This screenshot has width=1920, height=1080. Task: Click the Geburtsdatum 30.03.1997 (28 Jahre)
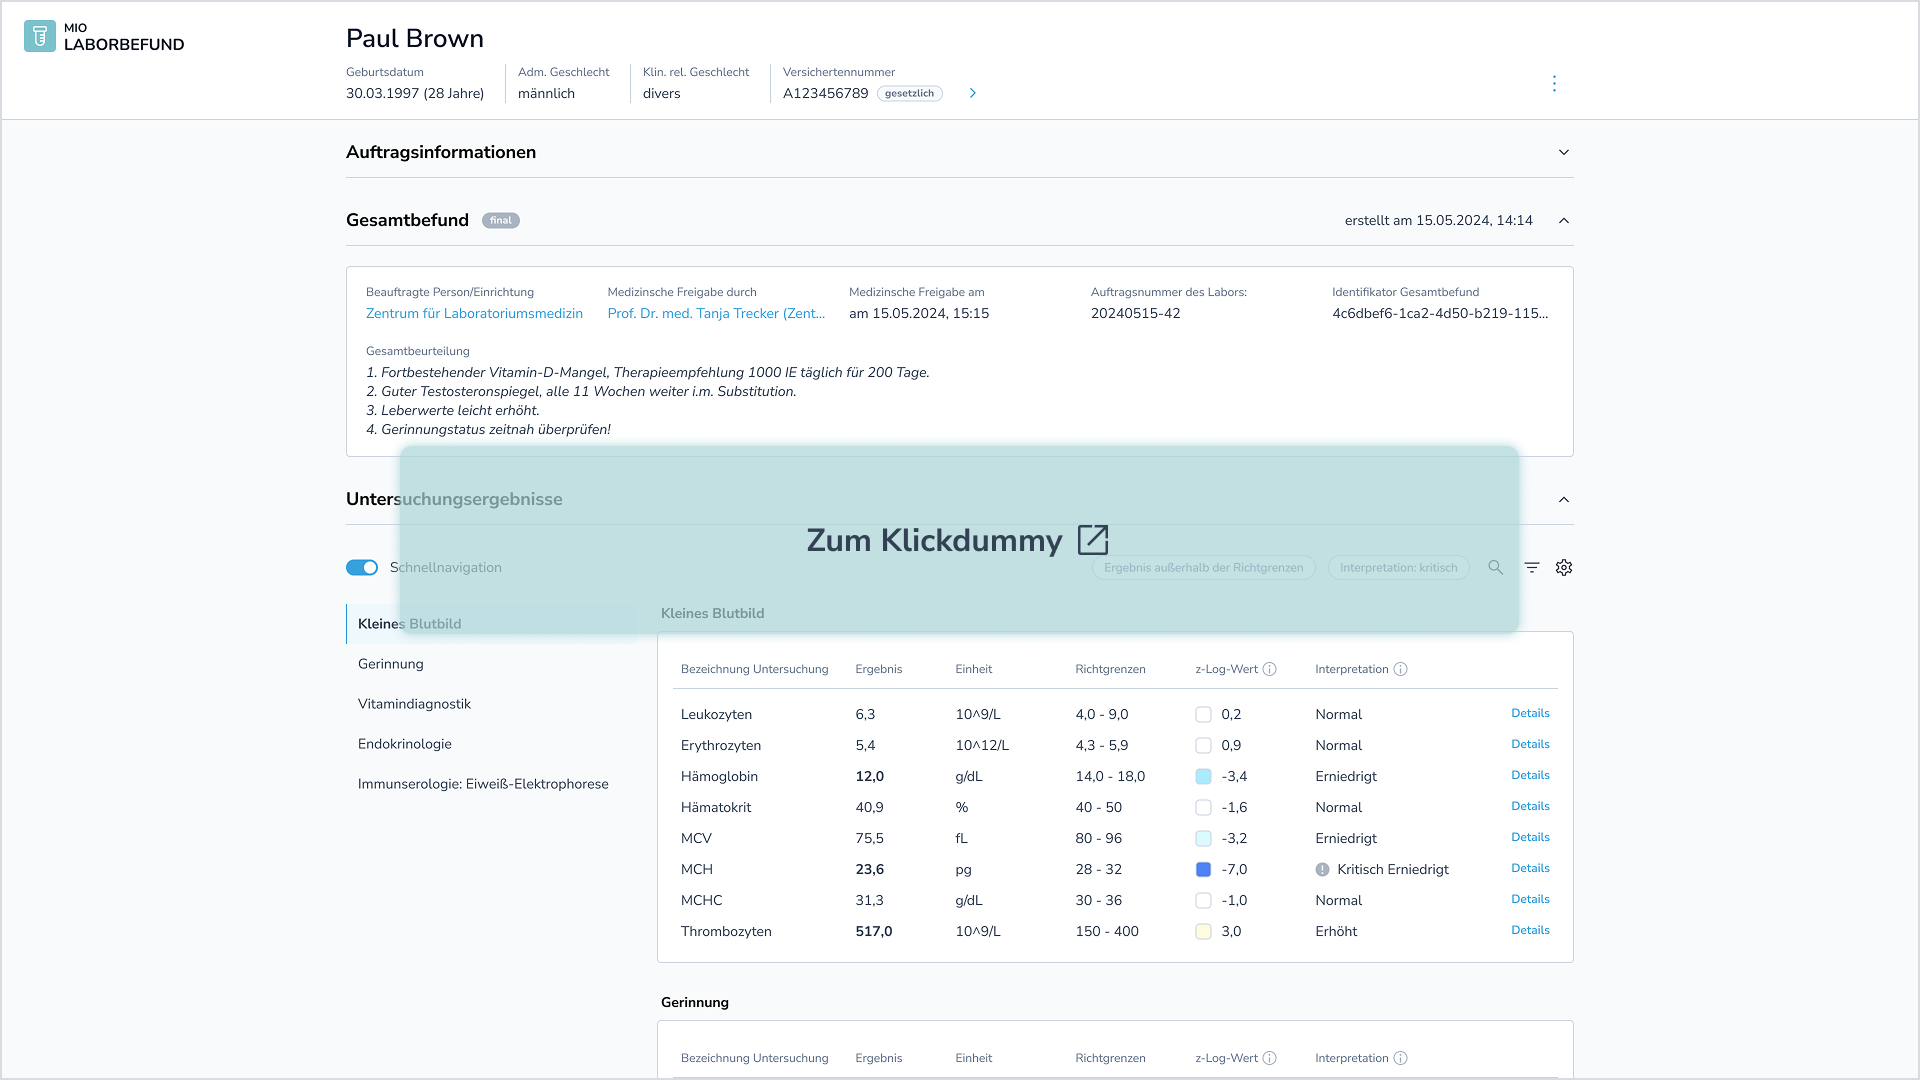click(415, 93)
